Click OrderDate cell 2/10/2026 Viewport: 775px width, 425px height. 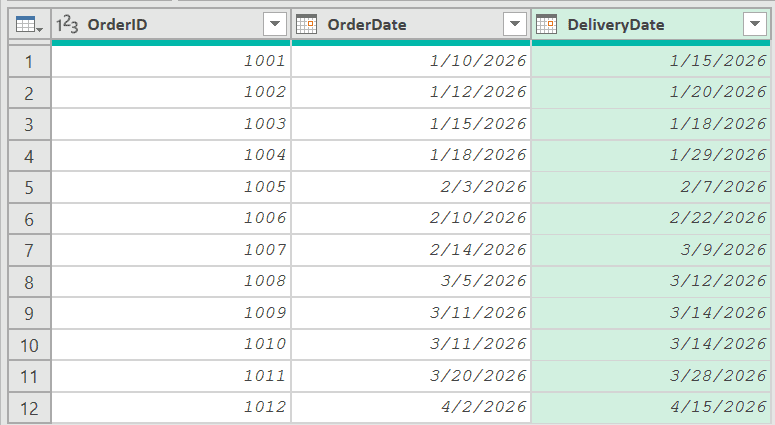[411, 218]
